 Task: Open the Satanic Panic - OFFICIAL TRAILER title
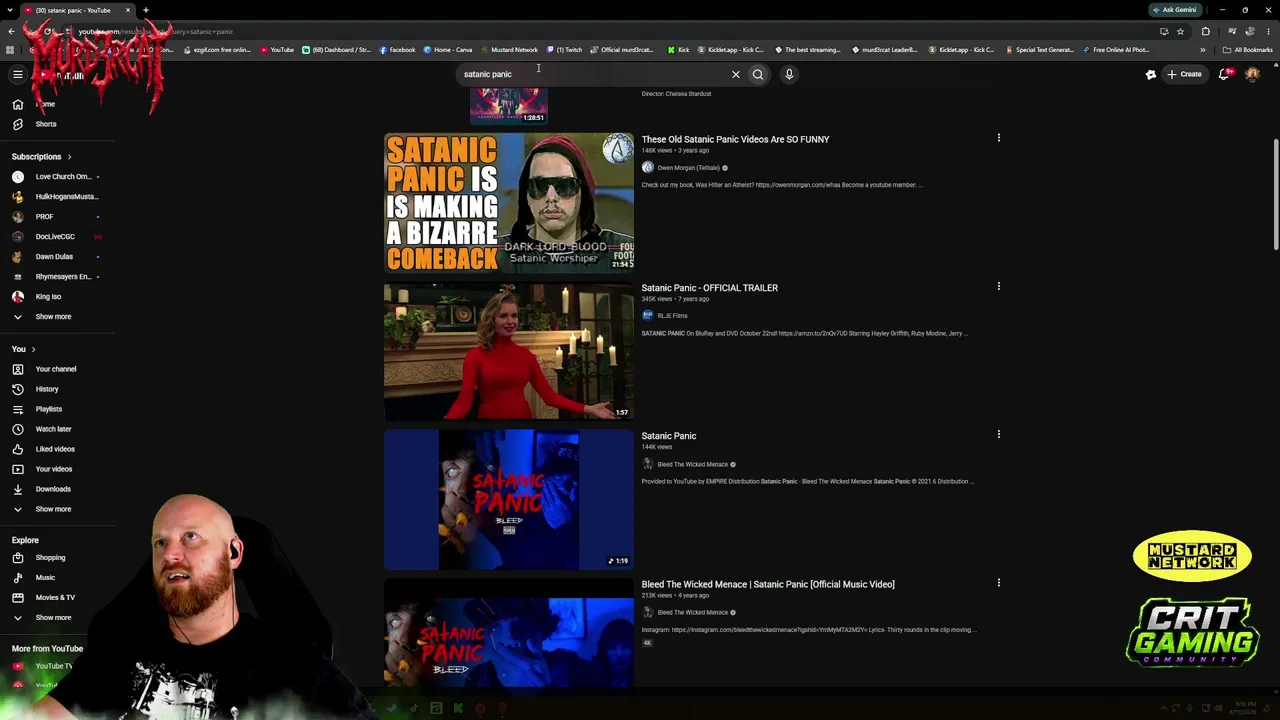pos(709,288)
